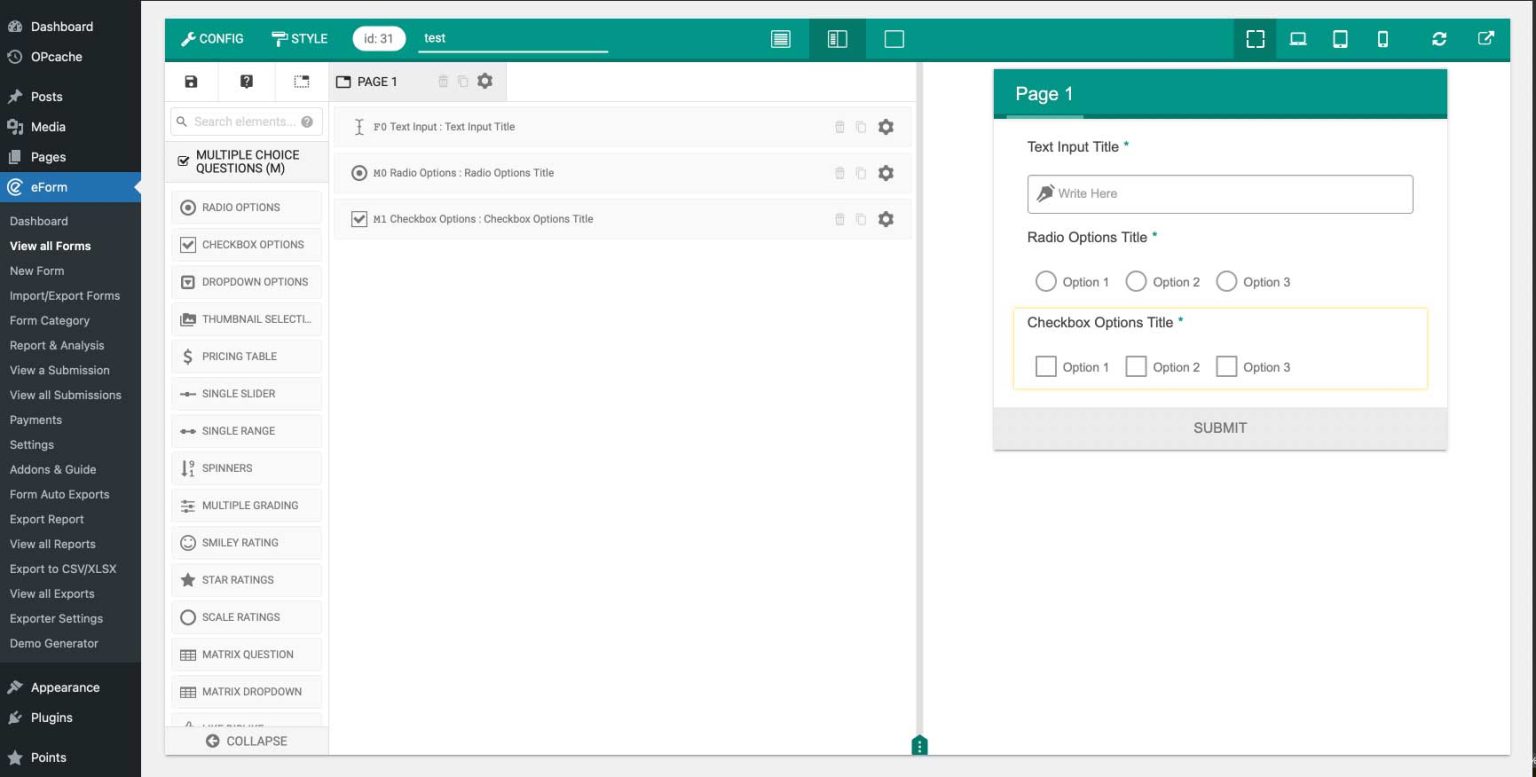Click the save disk icon
This screenshot has width=1536, height=777.
[191, 82]
